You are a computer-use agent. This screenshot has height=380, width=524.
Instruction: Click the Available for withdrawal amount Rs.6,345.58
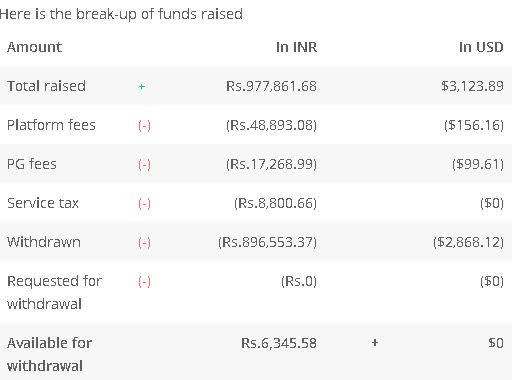(x=279, y=343)
